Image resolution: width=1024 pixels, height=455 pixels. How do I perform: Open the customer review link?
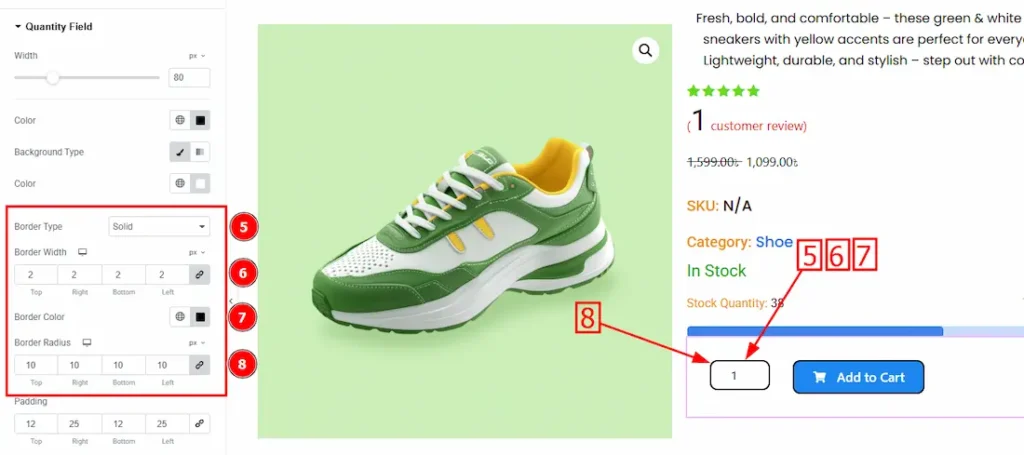click(758, 126)
